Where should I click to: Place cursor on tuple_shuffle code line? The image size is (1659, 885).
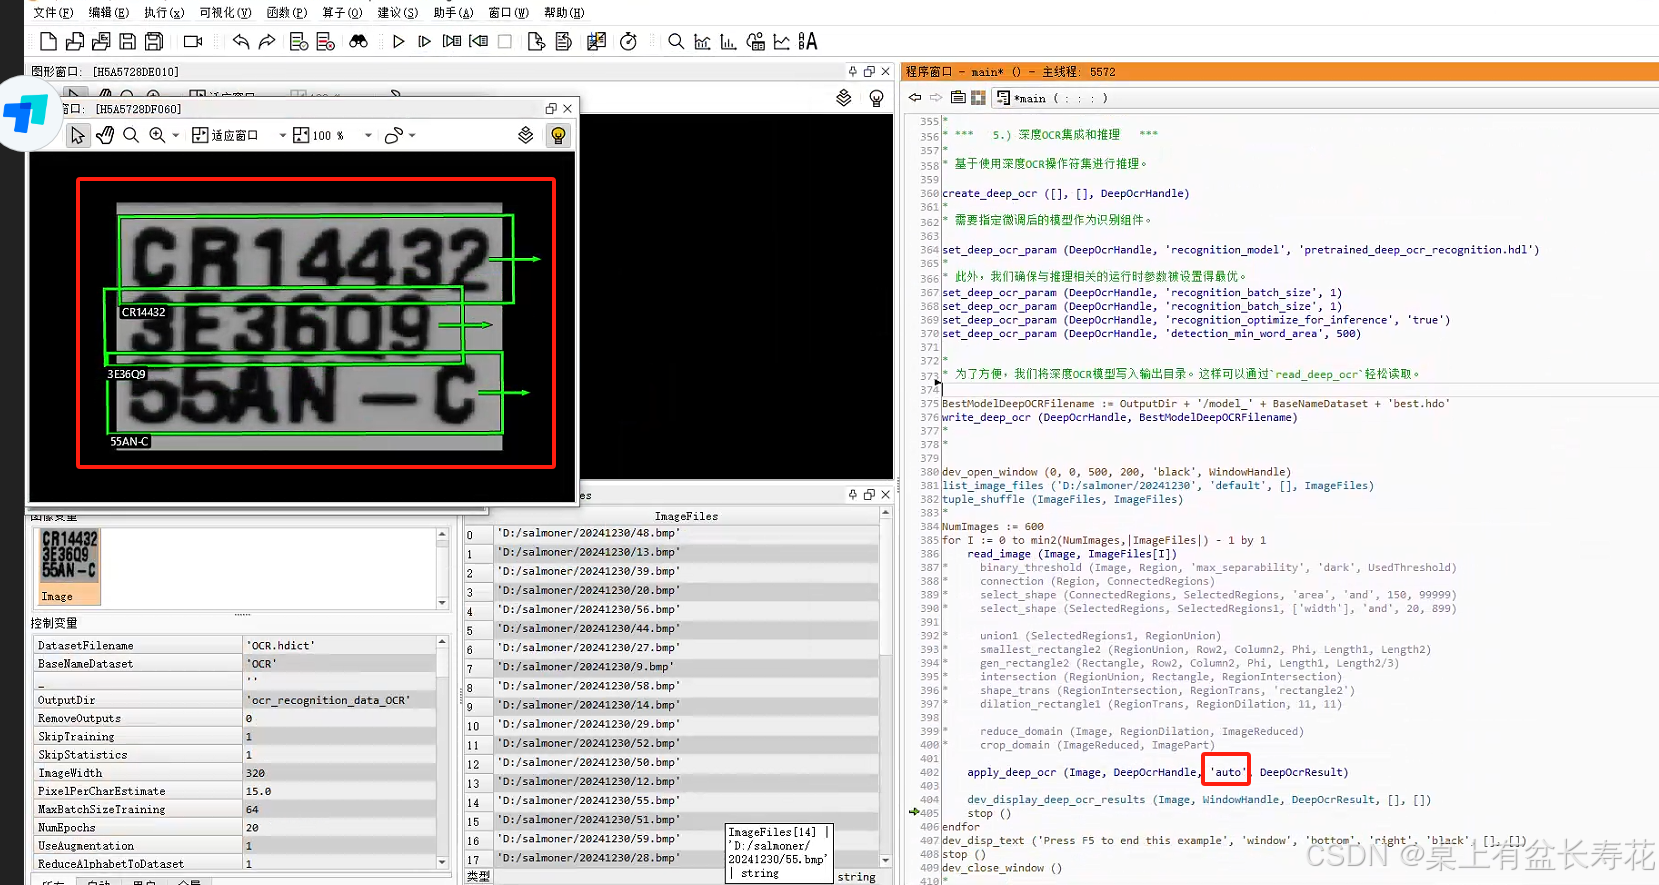point(1061,500)
